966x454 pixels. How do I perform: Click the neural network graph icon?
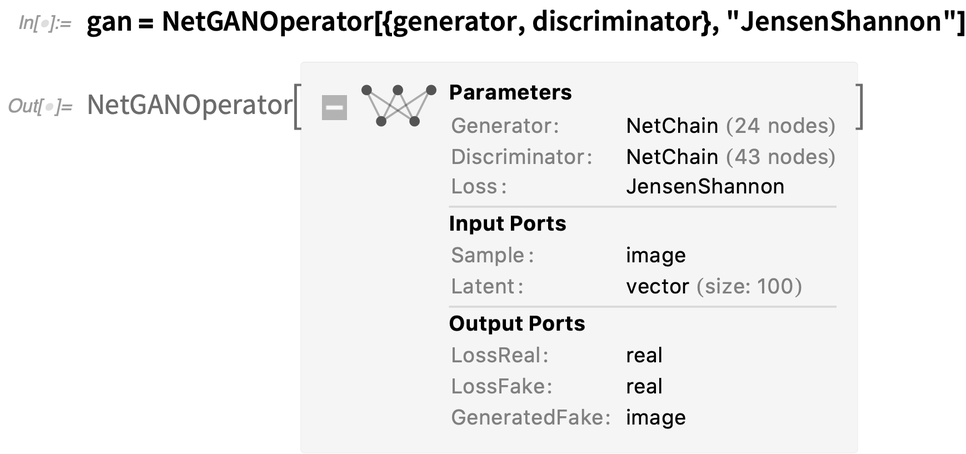pyautogui.click(x=398, y=105)
